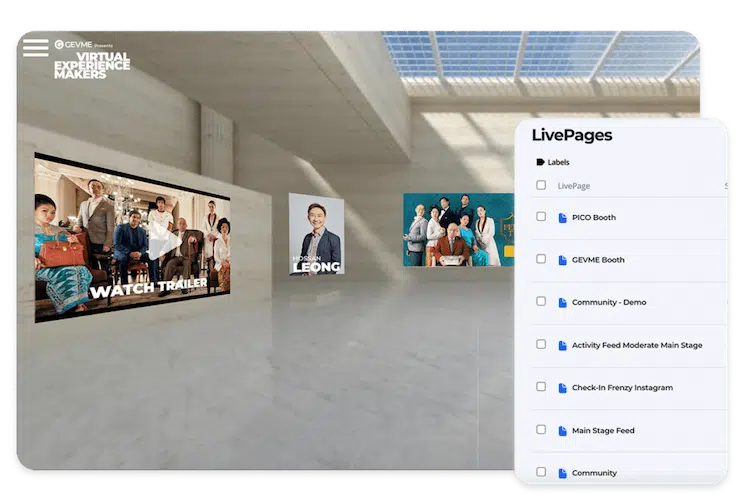This screenshot has width=740, height=501.
Task: Click the Community - Demo page icon
Action: pyautogui.click(x=562, y=303)
